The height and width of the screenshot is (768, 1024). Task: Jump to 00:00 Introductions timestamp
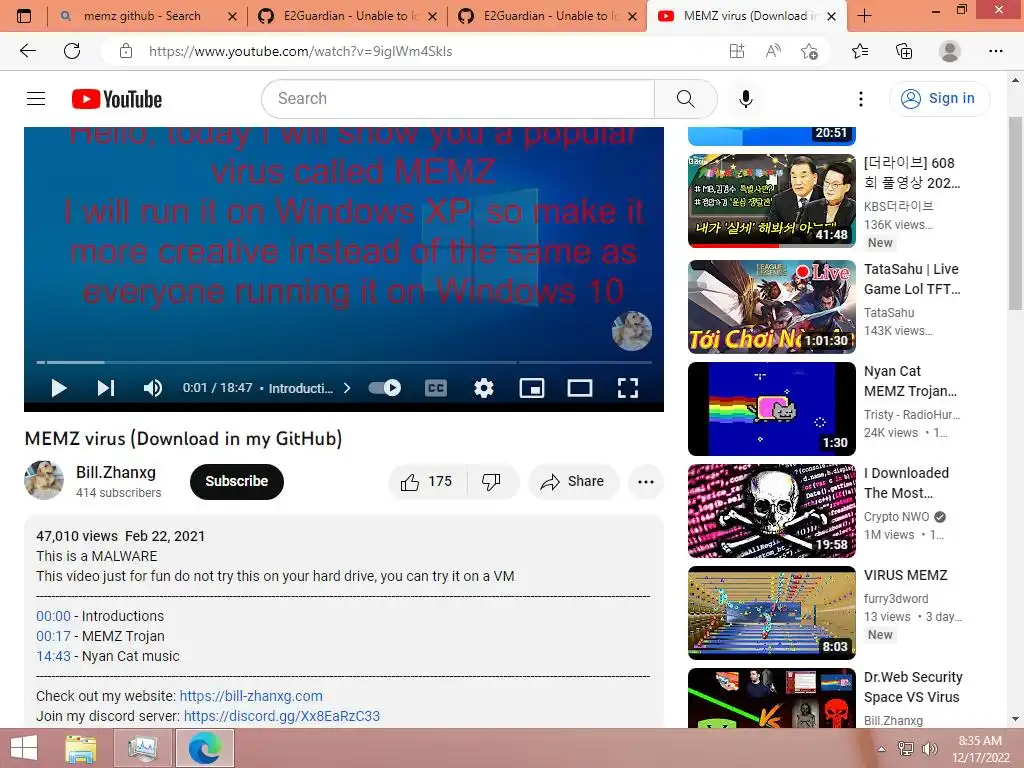click(53, 616)
